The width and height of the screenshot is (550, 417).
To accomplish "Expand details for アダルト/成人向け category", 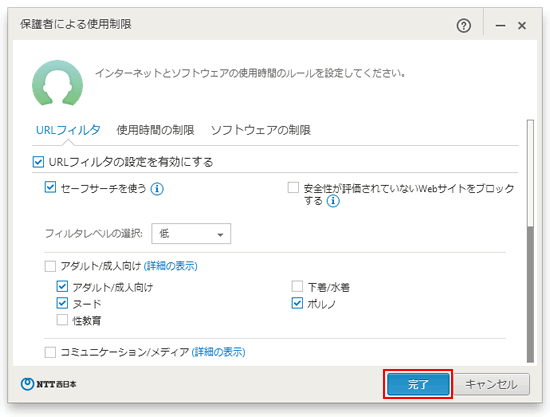I will (x=170, y=266).
